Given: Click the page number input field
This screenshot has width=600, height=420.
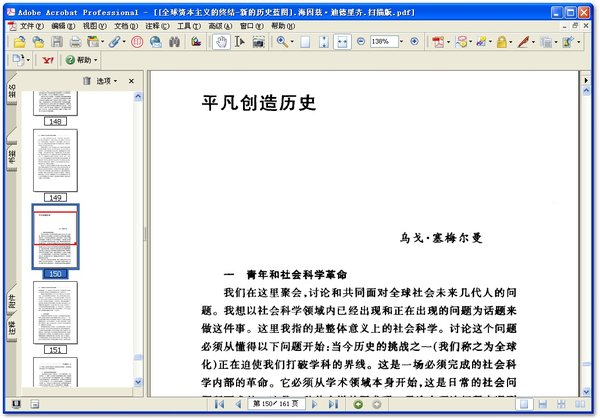Looking at the screenshot, I should click(276, 404).
